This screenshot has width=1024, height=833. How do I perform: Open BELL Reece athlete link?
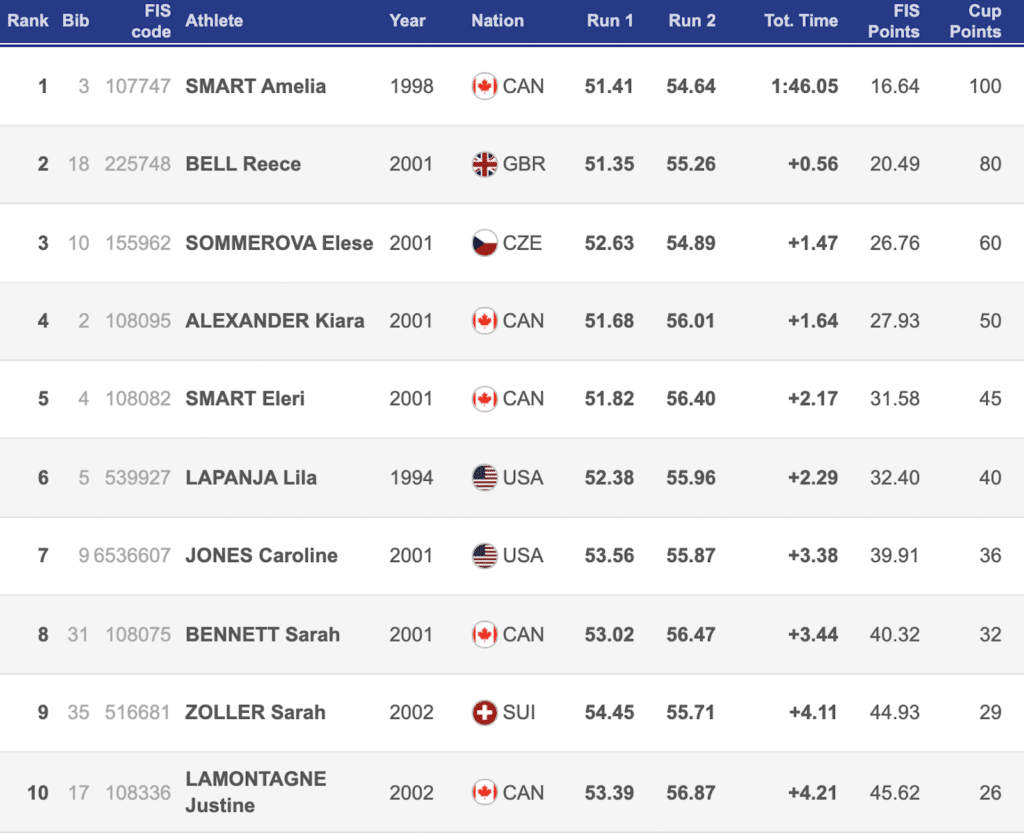(243, 164)
